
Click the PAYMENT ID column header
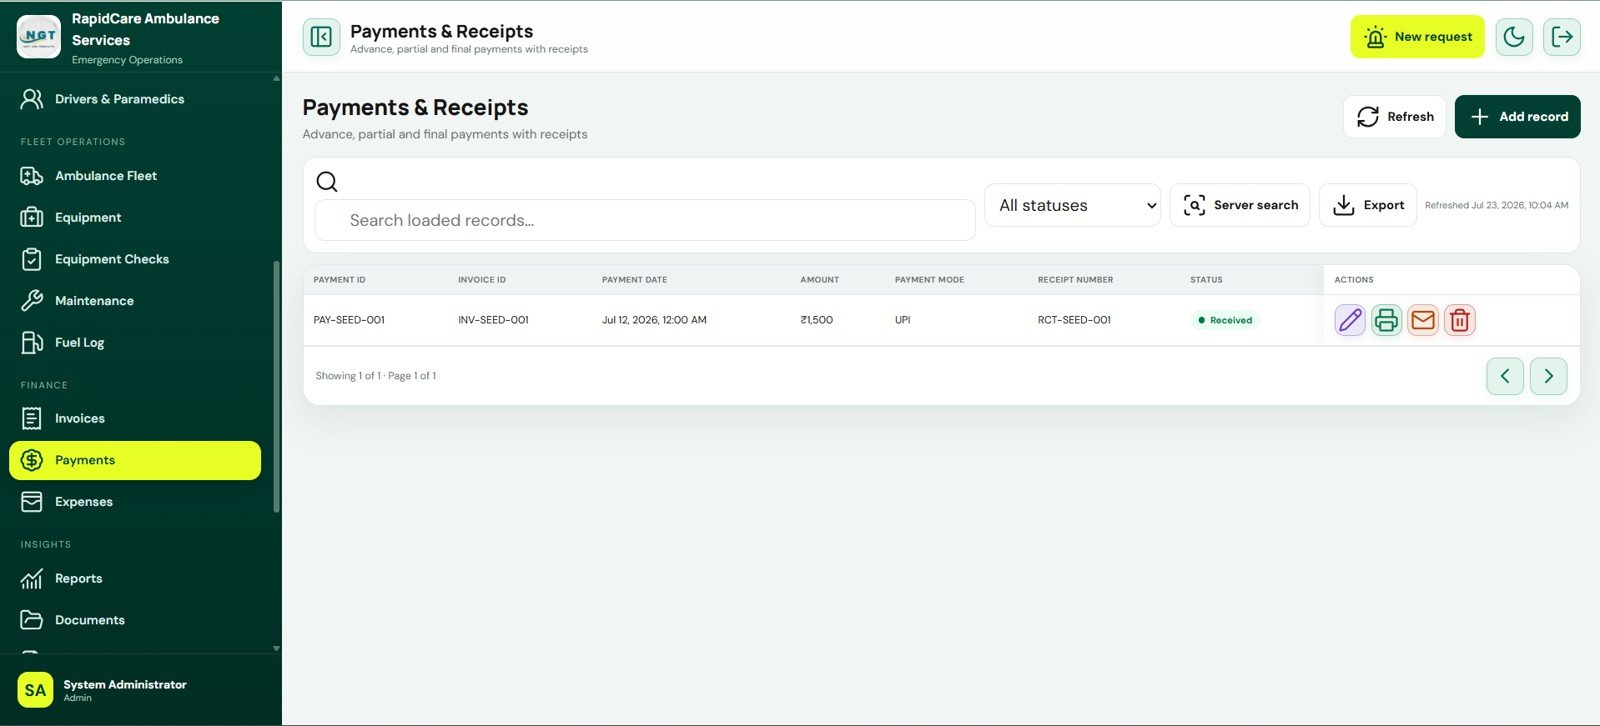(340, 280)
